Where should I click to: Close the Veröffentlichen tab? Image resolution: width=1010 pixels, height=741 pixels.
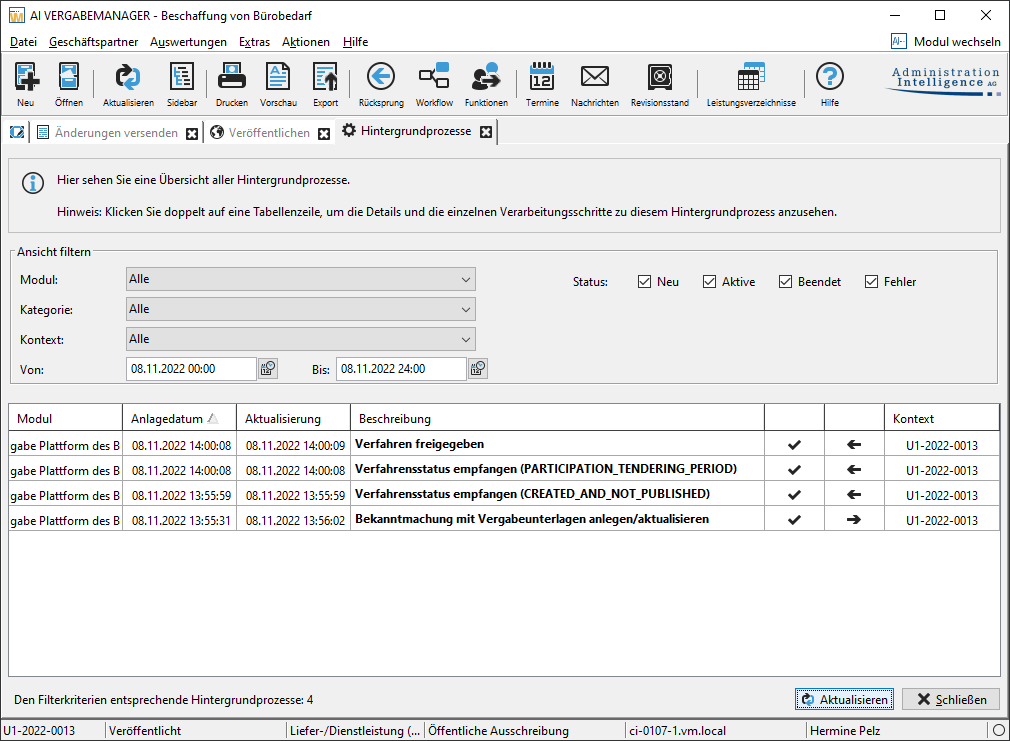[x=324, y=133]
